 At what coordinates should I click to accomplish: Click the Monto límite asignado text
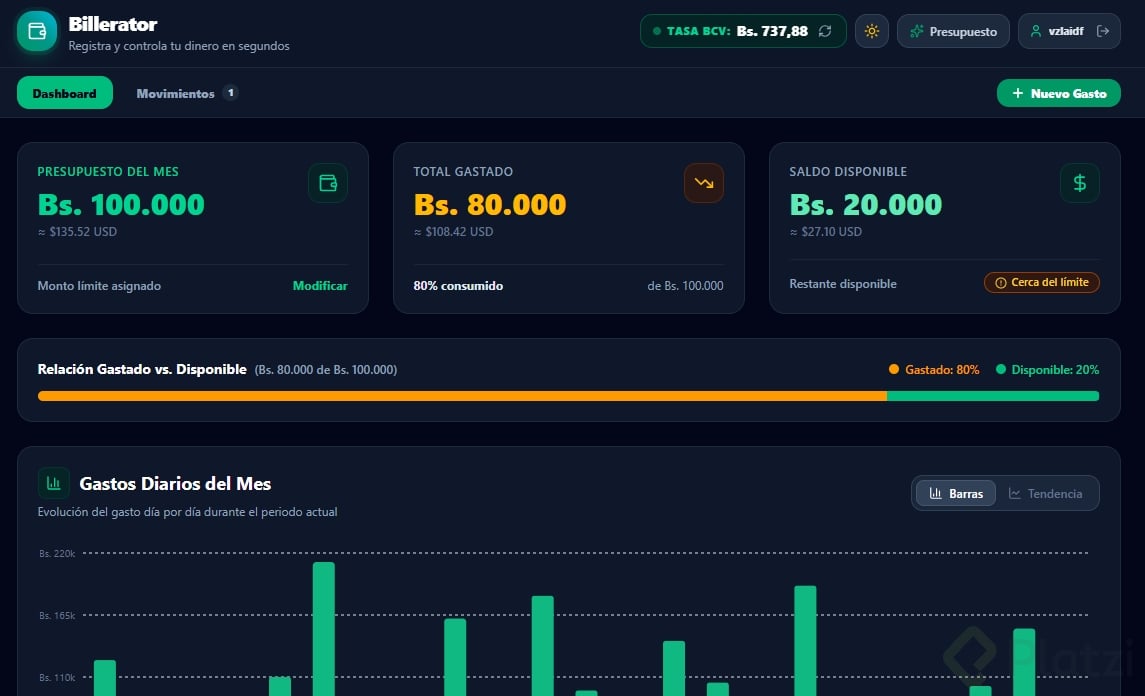[x=99, y=286]
